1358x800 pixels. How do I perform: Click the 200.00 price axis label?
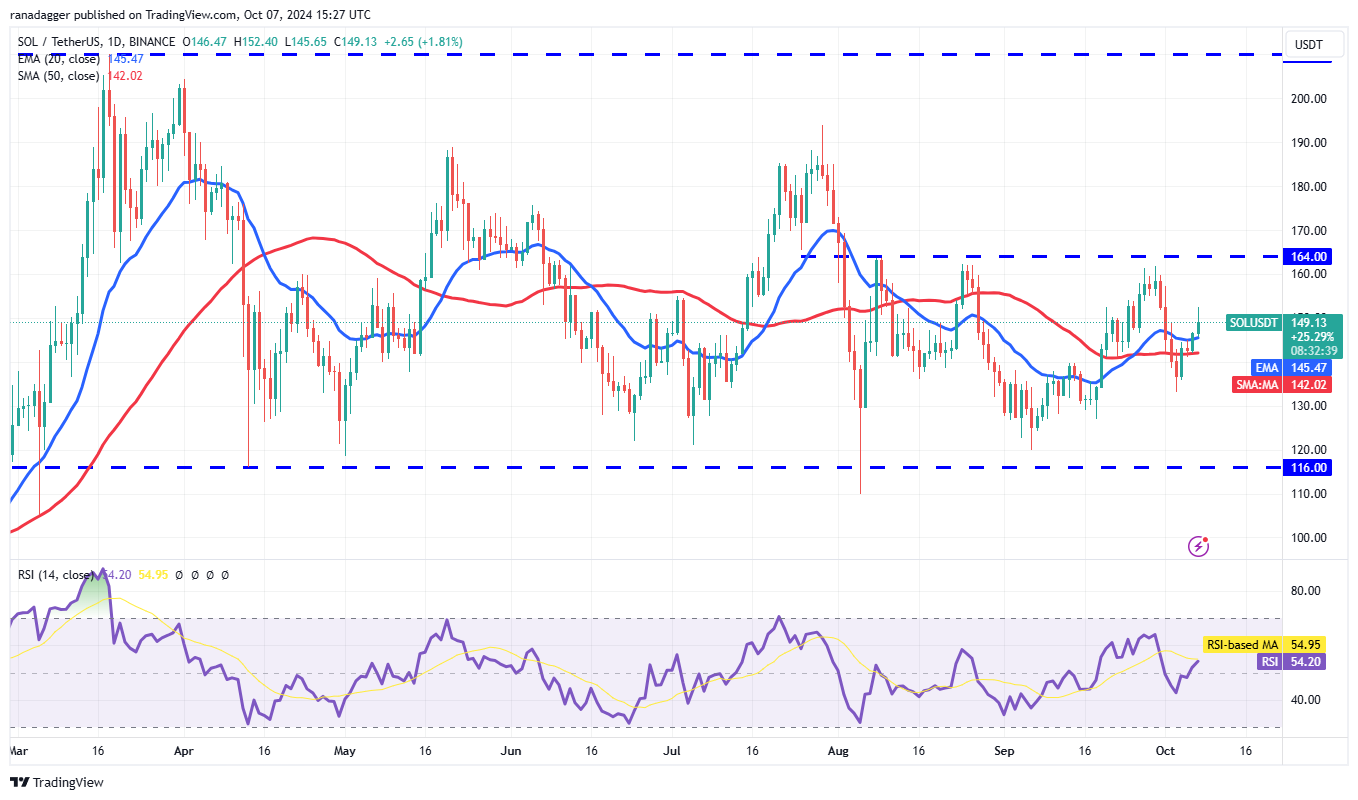click(1308, 99)
